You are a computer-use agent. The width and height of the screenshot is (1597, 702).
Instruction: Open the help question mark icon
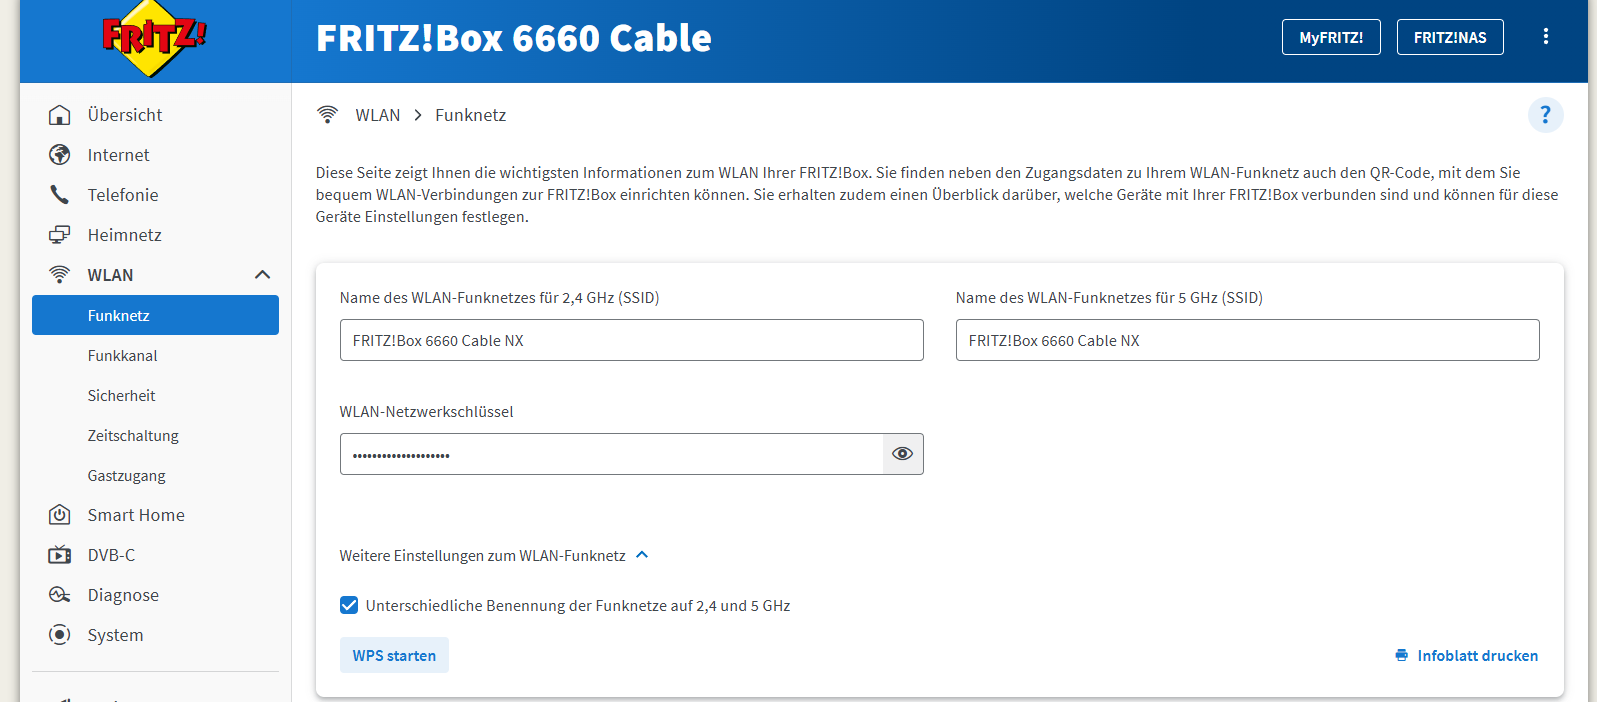pos(1545,115)
